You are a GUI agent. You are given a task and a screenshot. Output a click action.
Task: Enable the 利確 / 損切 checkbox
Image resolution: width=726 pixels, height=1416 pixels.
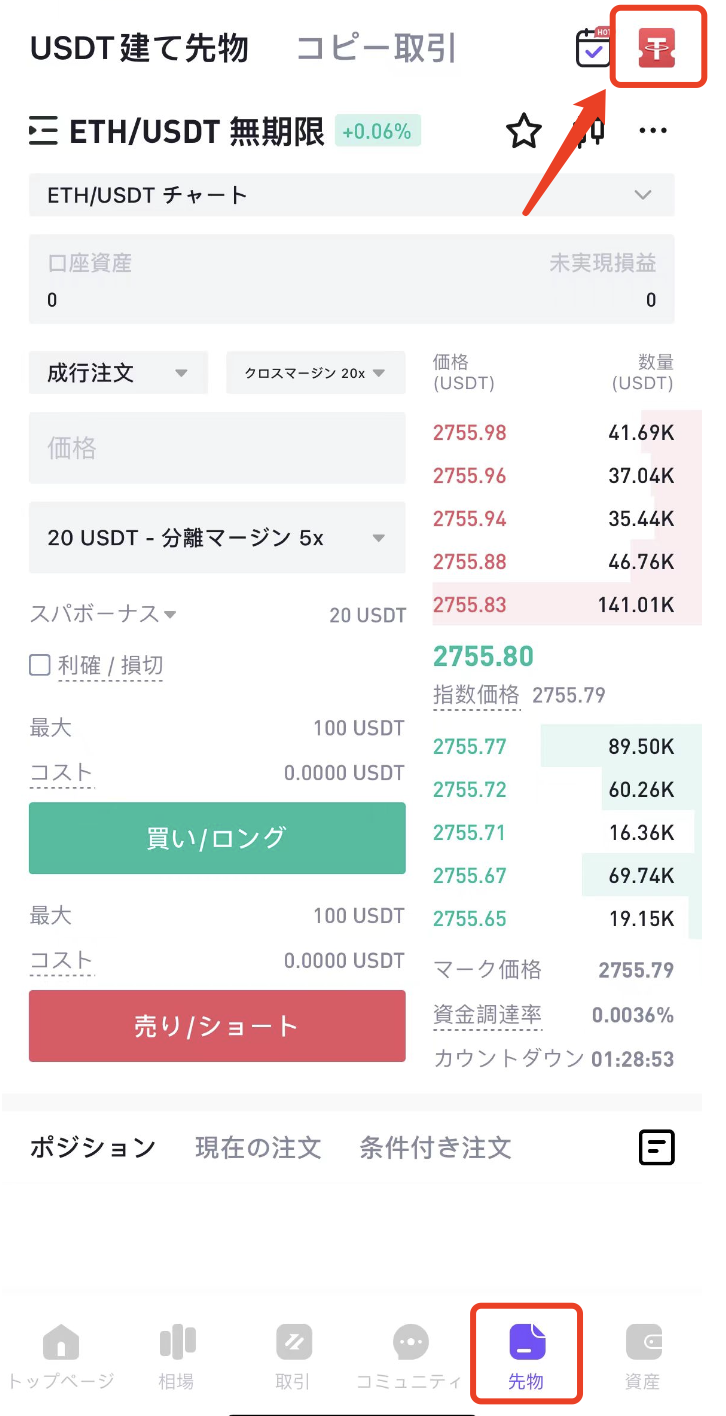pos(40,665)
